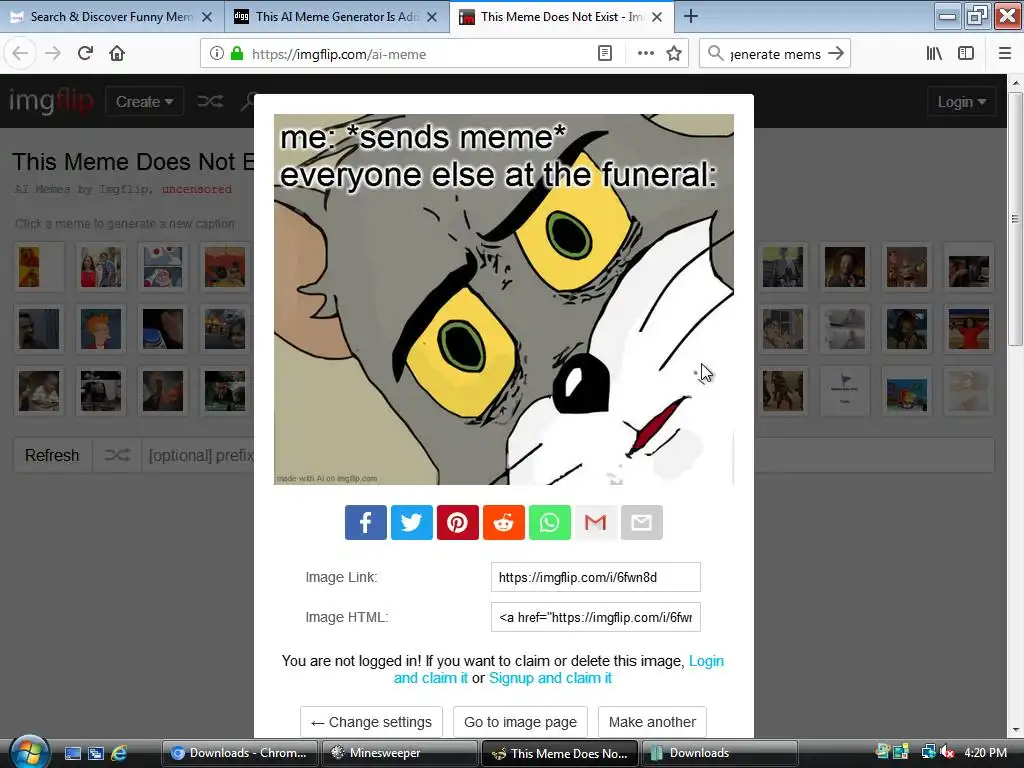Select Image HTML code field

click(596, 616)
